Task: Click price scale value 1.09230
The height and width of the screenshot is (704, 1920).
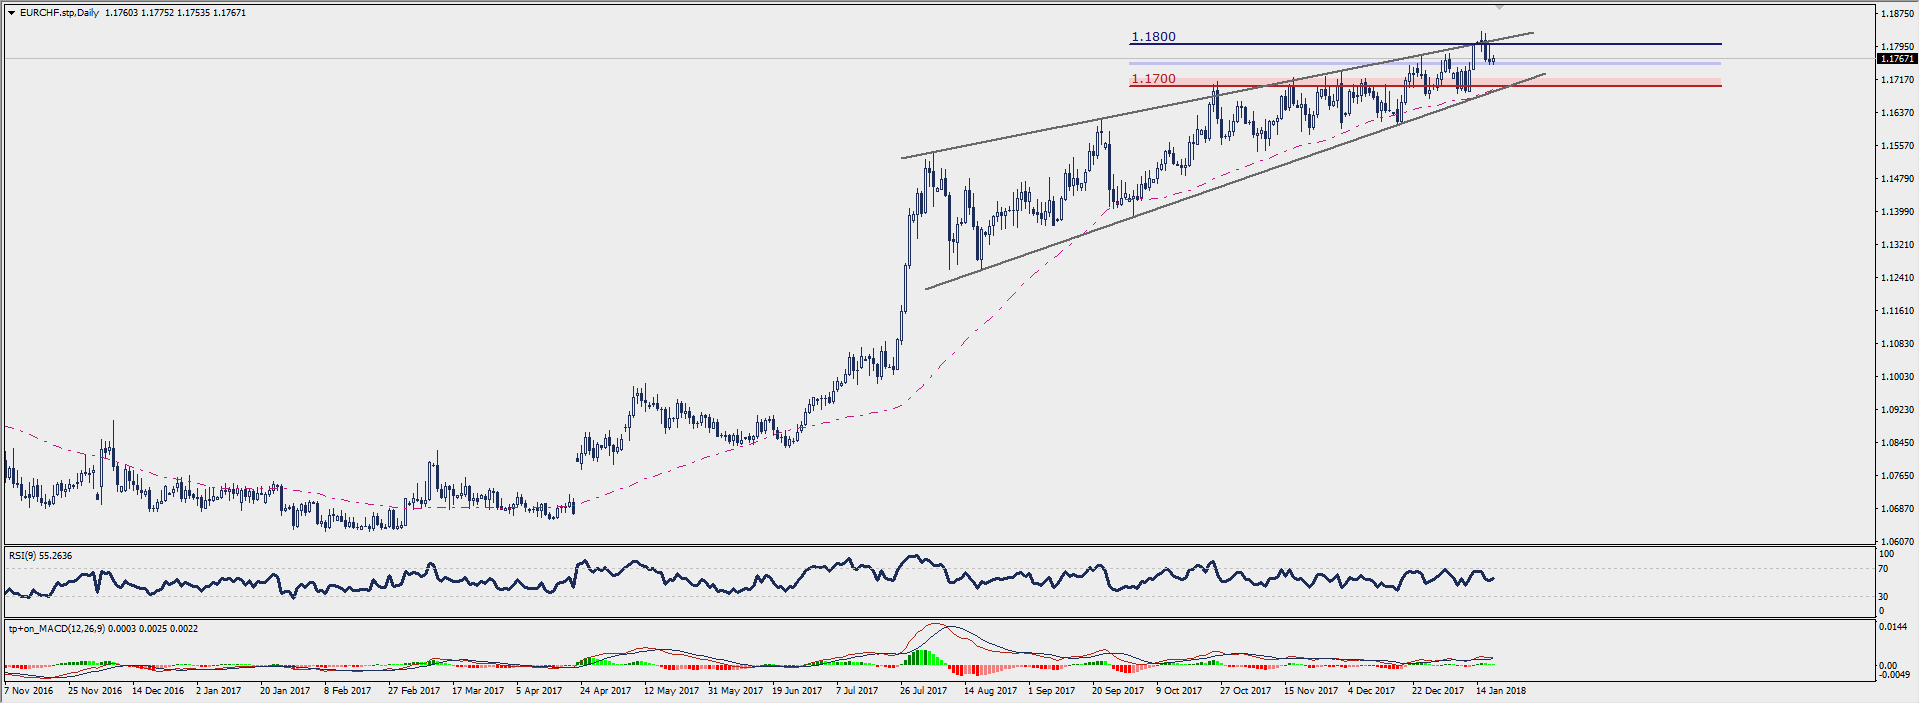Action: point(1897,410)
